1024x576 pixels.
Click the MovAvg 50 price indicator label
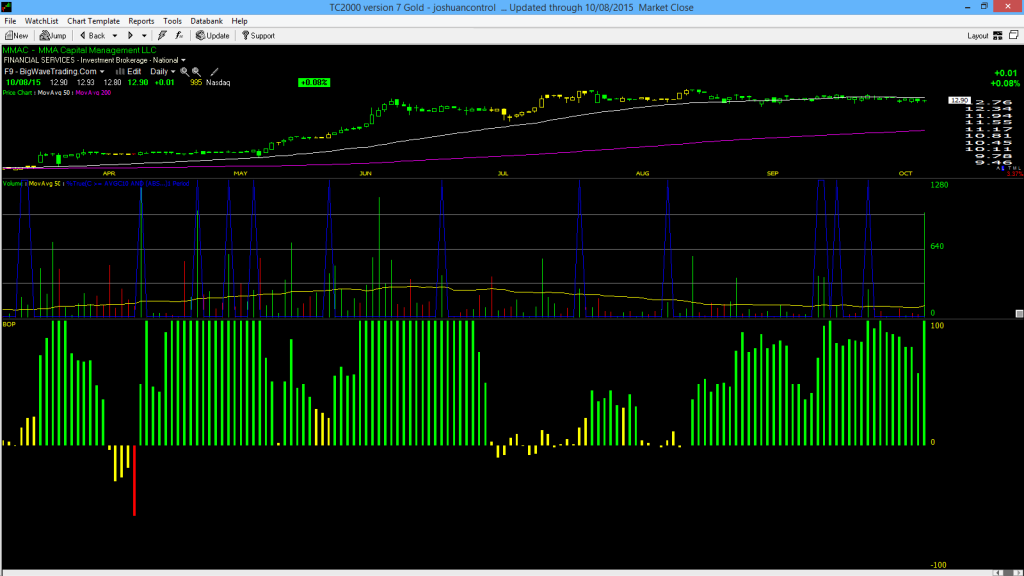pos(54,93)
